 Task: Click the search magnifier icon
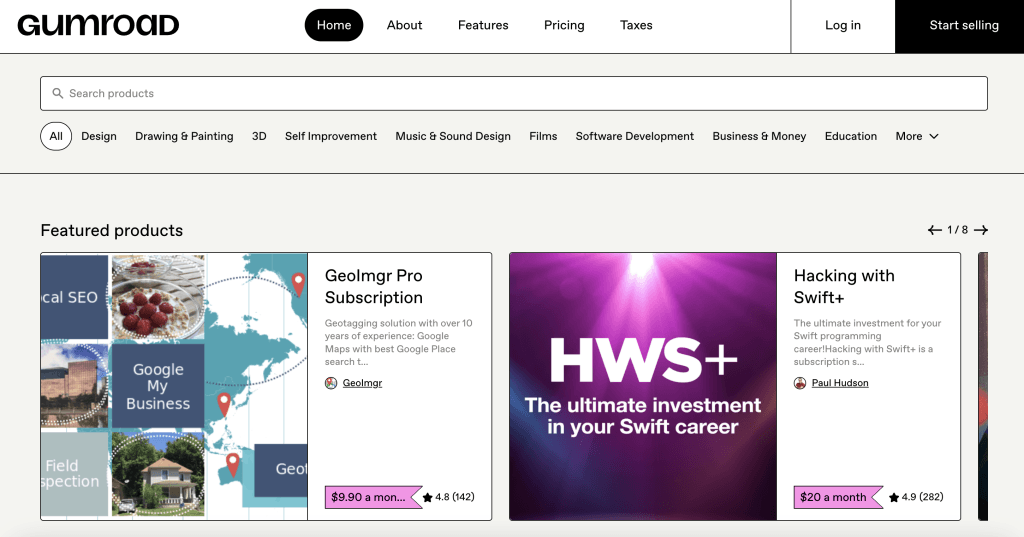[x=57, y=93]
